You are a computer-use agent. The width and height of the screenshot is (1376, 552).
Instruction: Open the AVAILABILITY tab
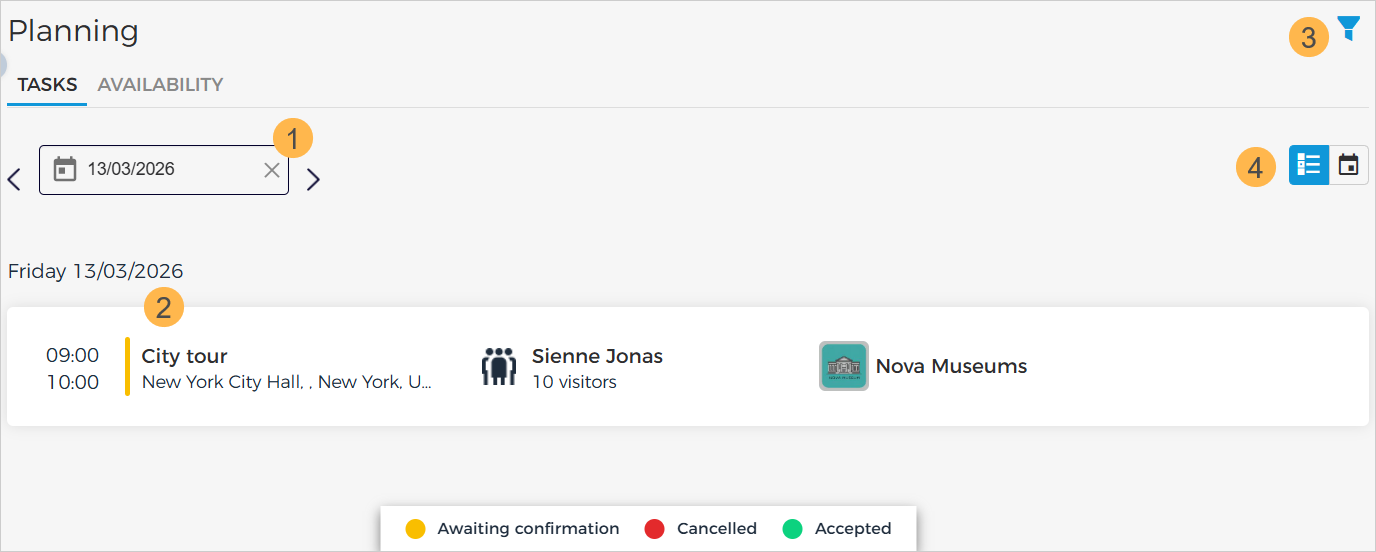pos(160,85)
